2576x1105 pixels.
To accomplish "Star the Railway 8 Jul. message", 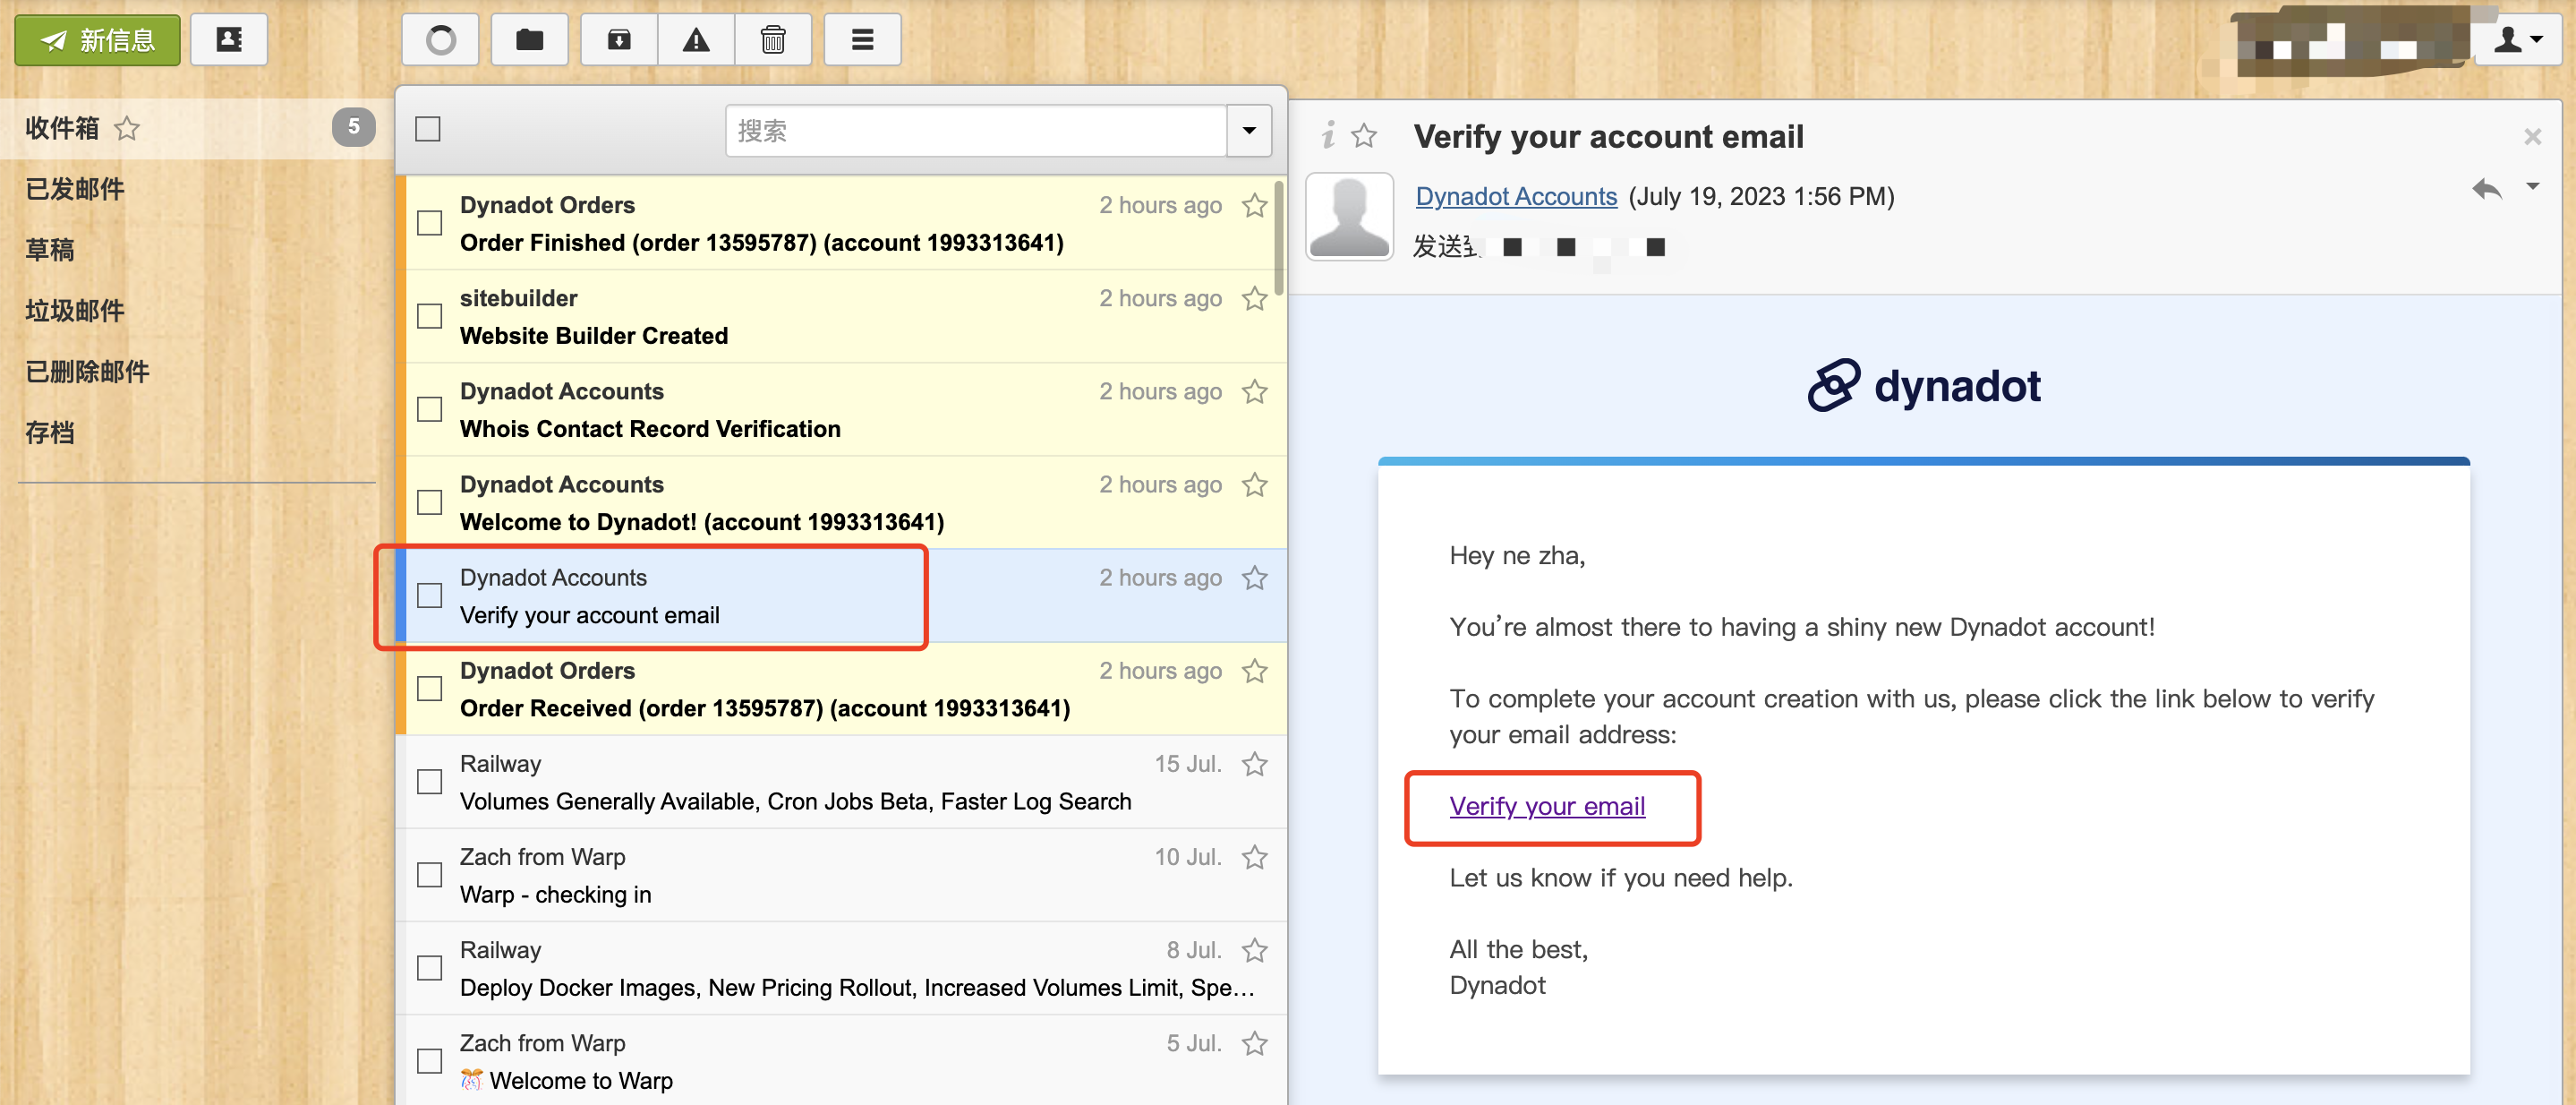I will coord(1255,950).
